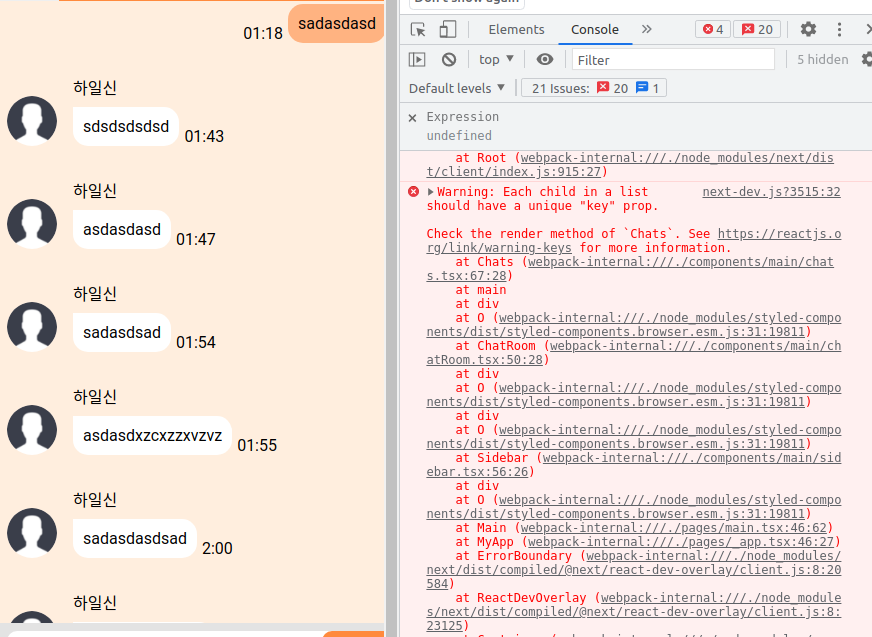872x637 pixels.
Task: Open the react-dev-overlay client.js:8:20584 link
Action: (x=634, y=570)
